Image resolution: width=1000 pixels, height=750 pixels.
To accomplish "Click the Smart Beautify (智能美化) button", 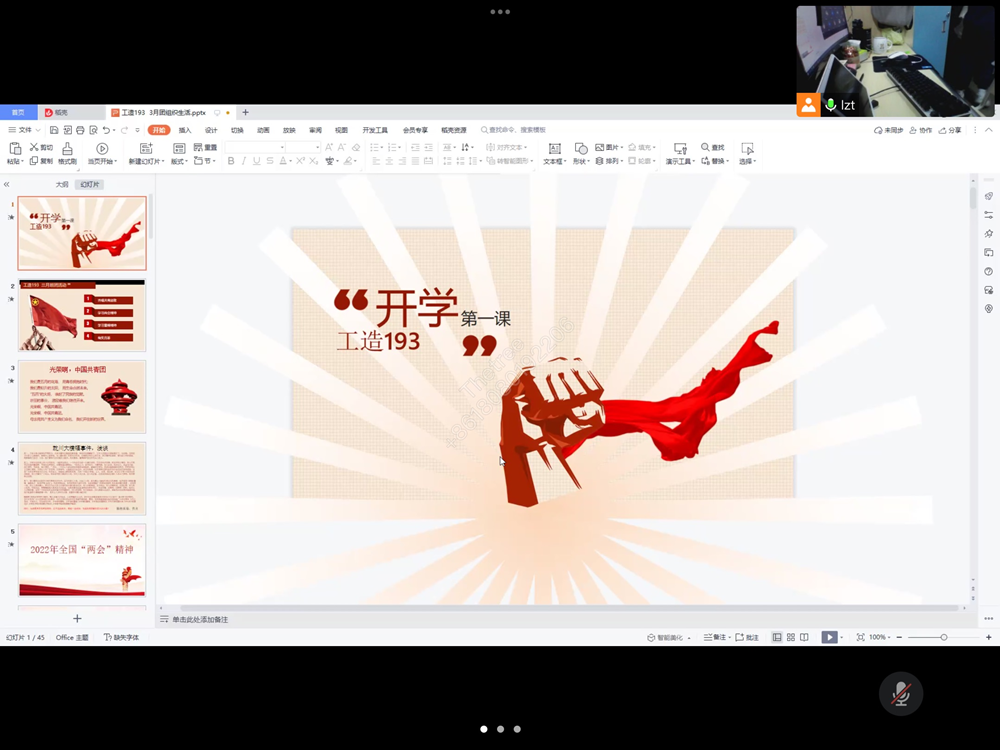I will tap(668, 637).
